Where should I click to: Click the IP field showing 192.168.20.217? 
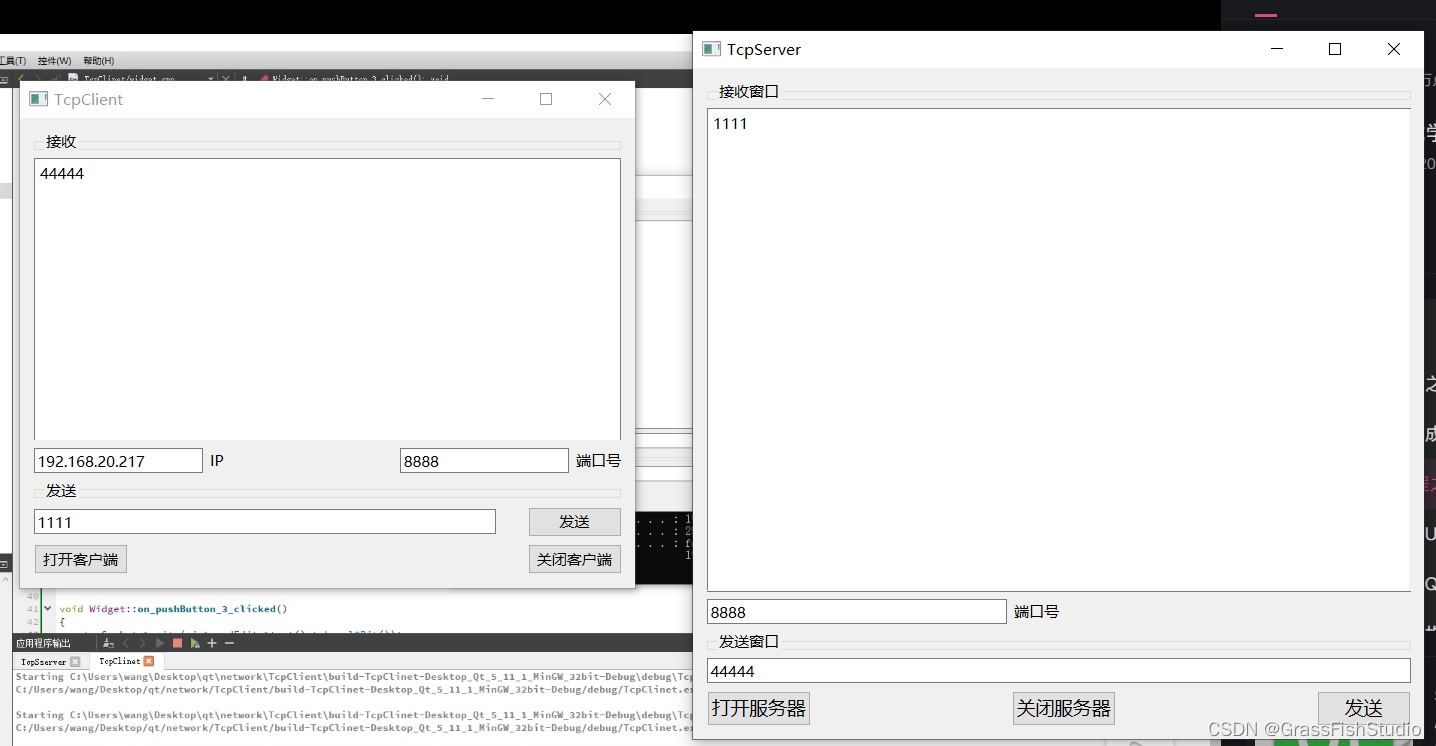tap(118, 461)
